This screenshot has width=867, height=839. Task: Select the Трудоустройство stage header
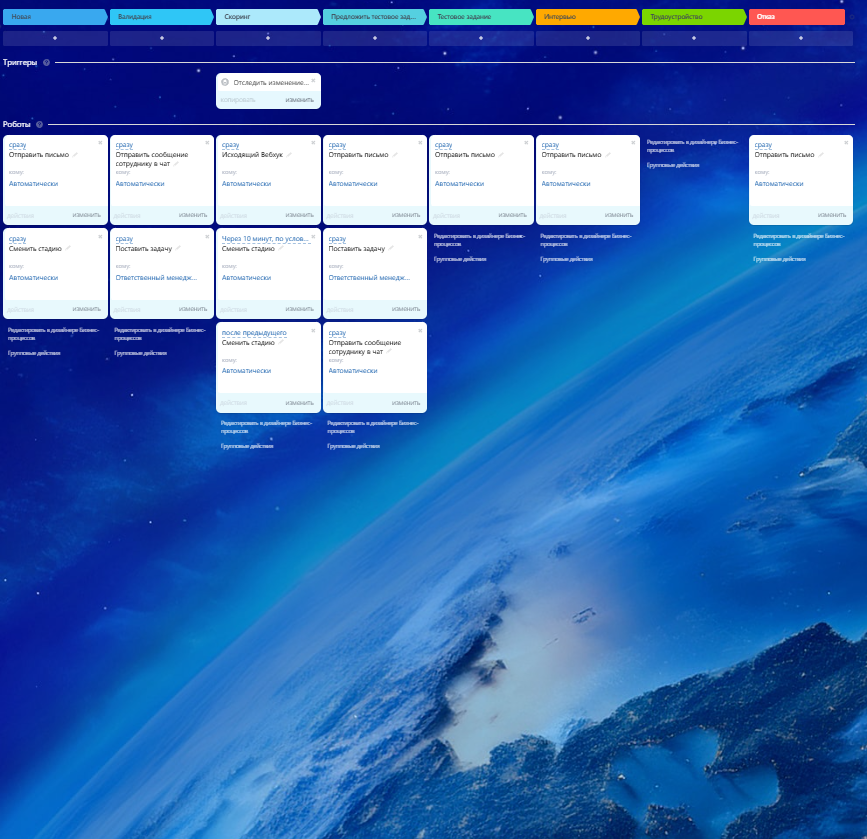[692, 17]
